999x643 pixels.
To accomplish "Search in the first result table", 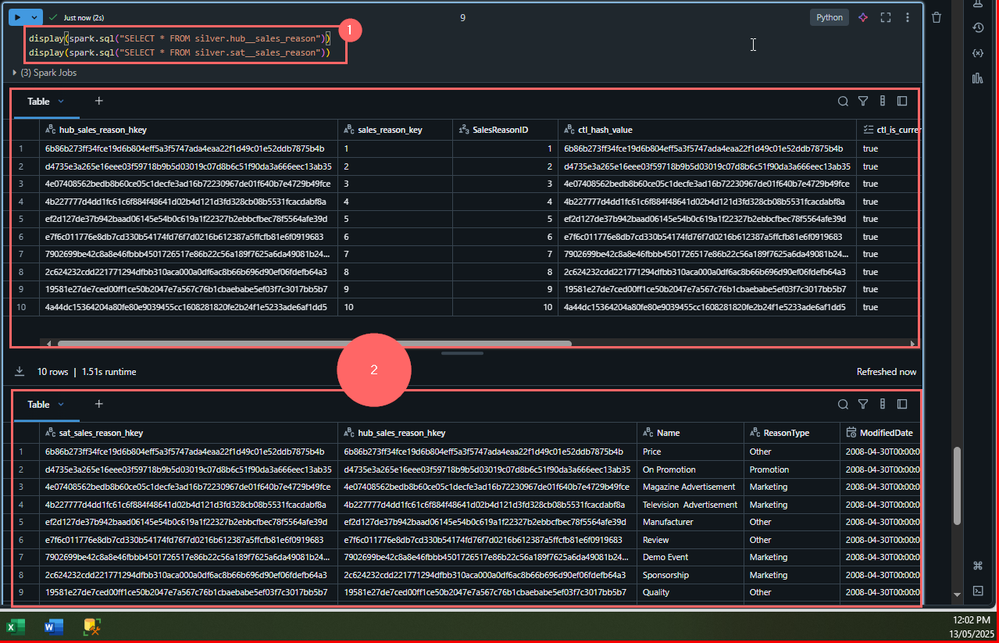I will (843, 101).
